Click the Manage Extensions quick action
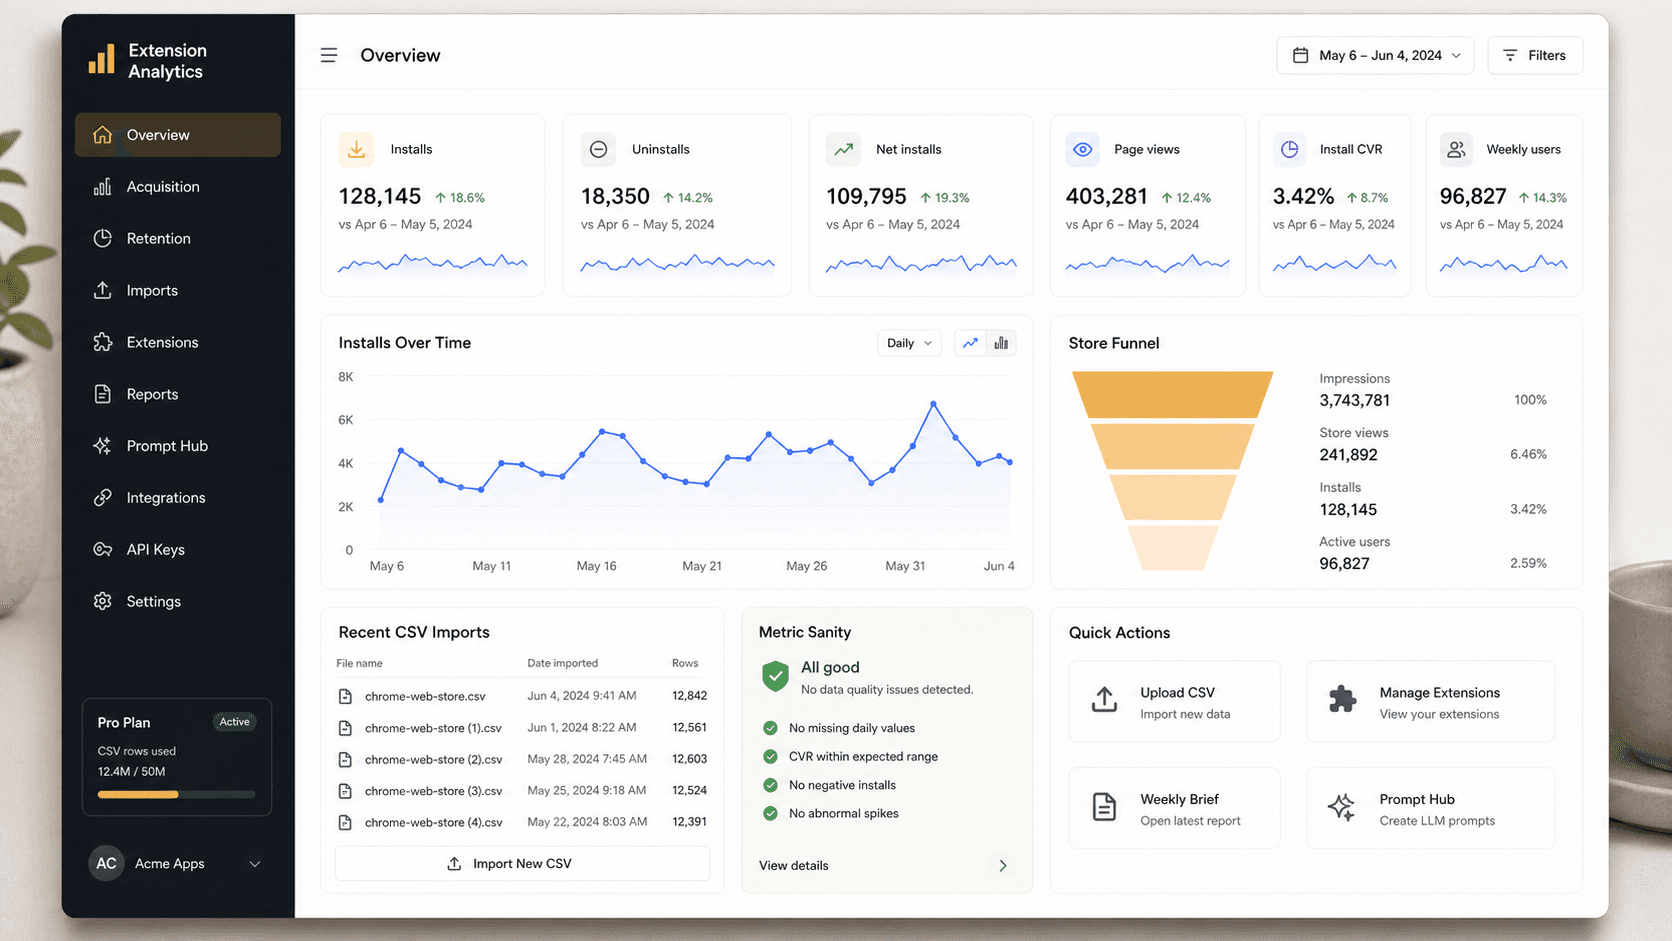 point(1430,702)
